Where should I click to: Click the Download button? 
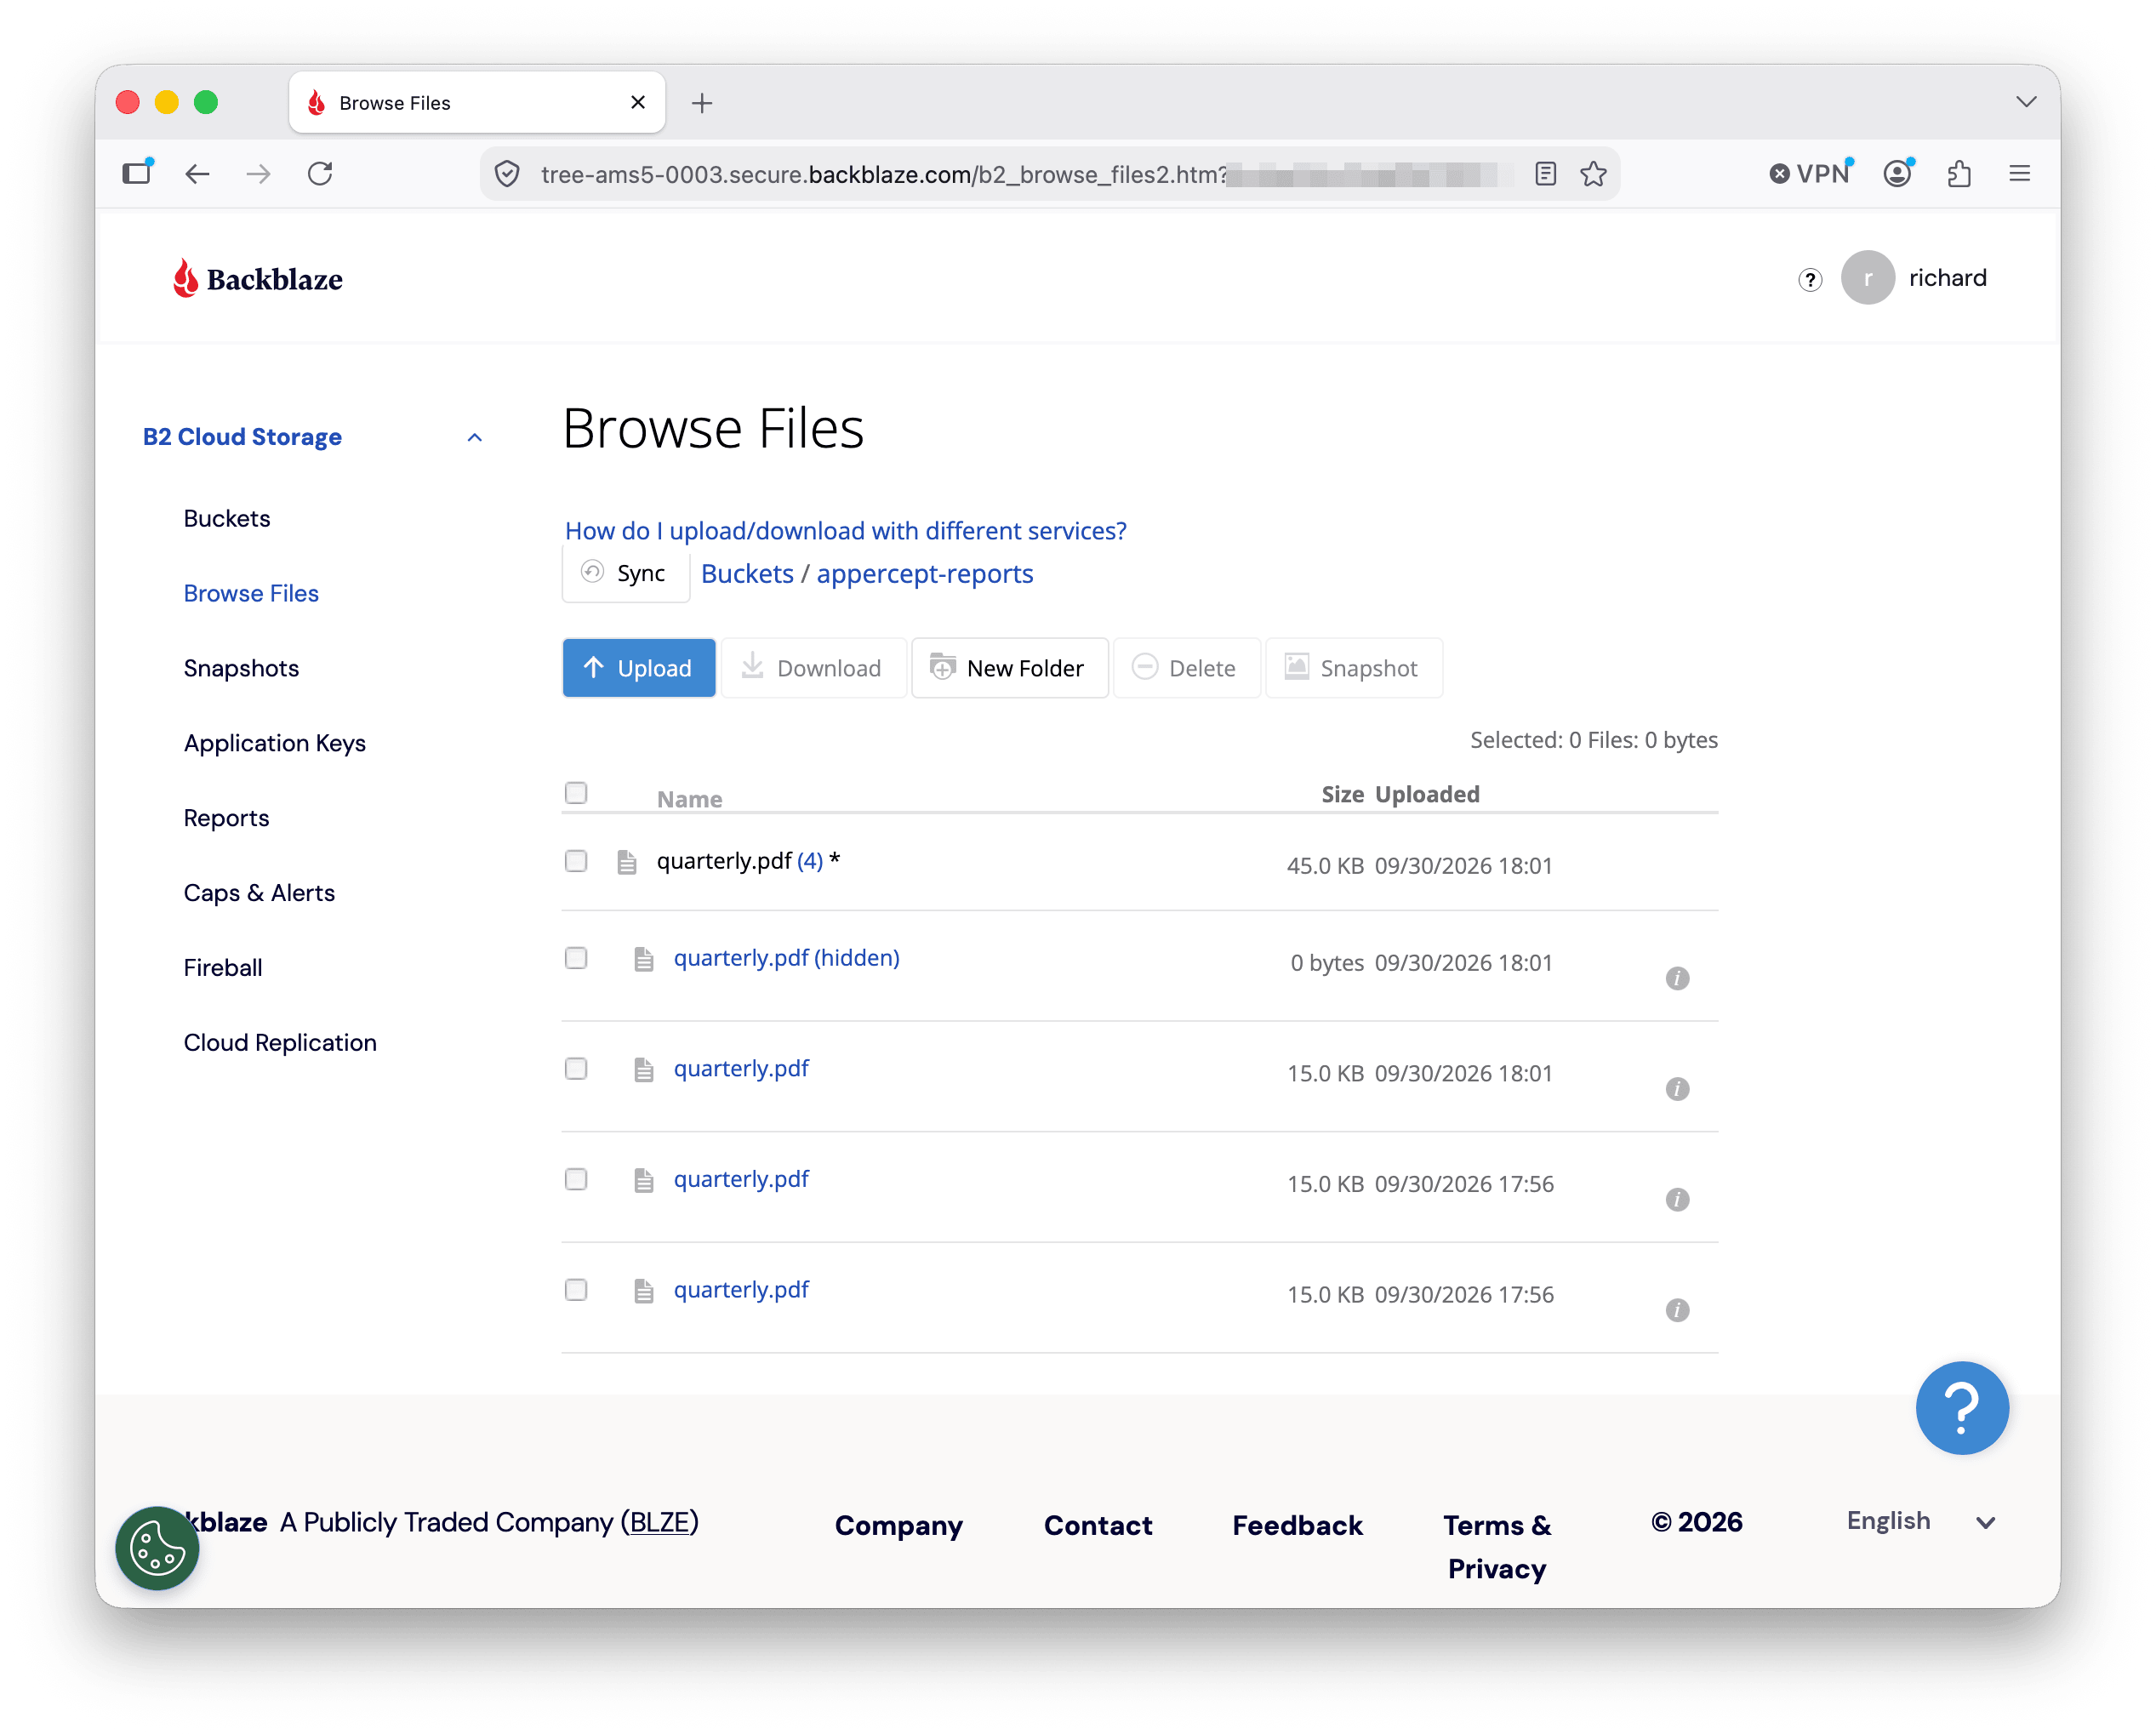point(813,668)
